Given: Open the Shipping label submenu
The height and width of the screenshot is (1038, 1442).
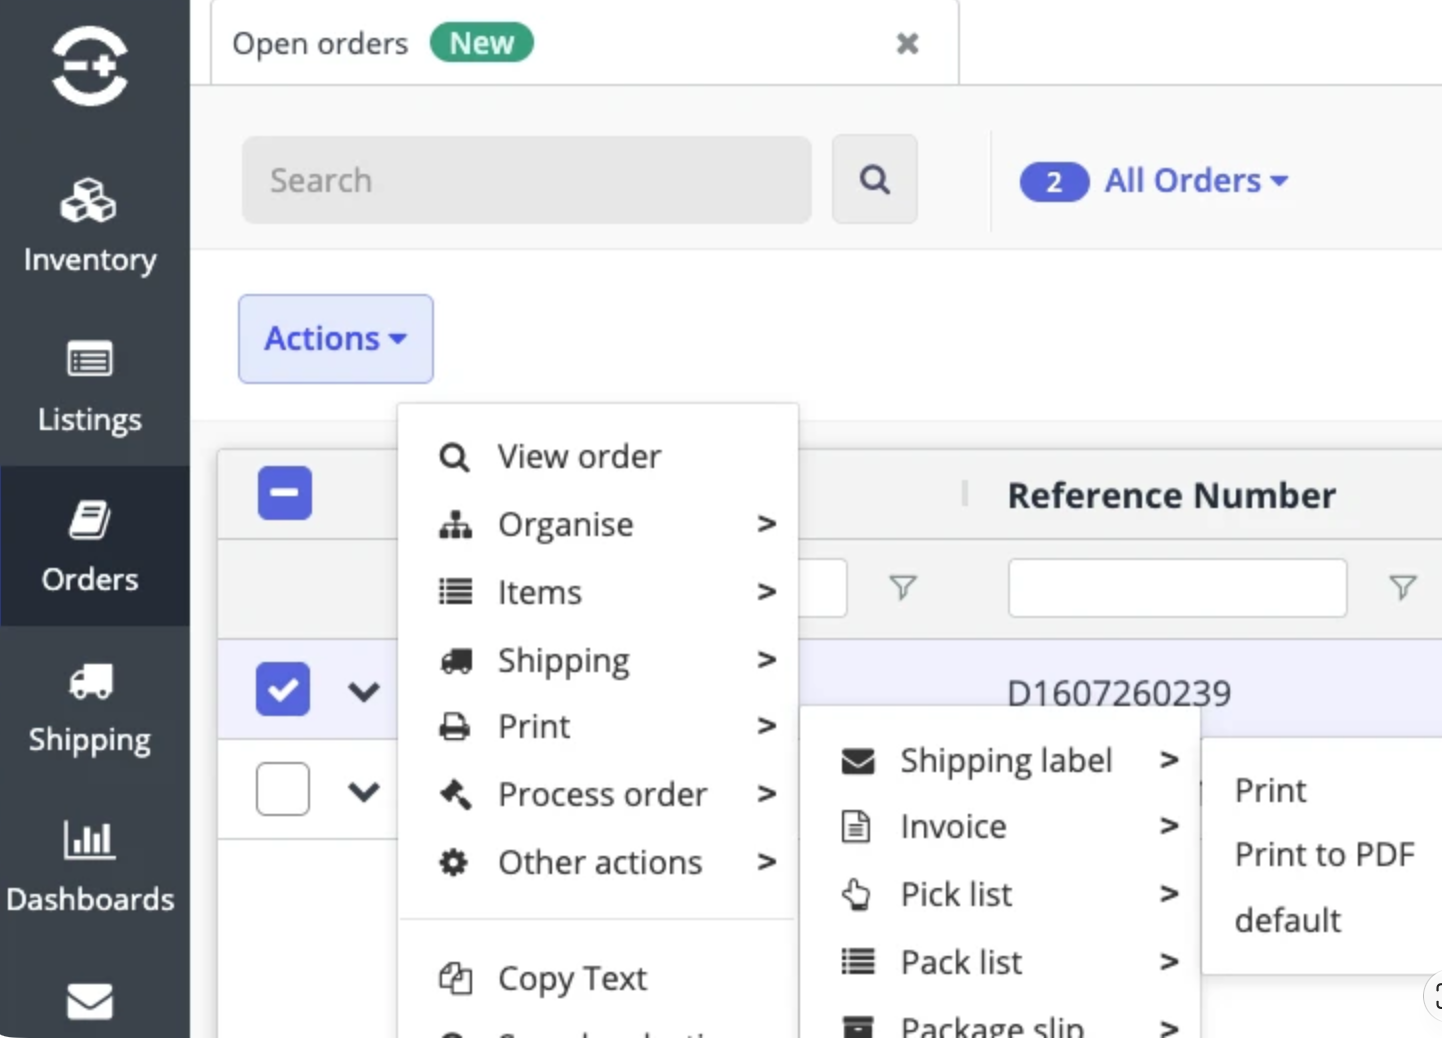Looking at the screenshot, I should (x=1000, y=760).
